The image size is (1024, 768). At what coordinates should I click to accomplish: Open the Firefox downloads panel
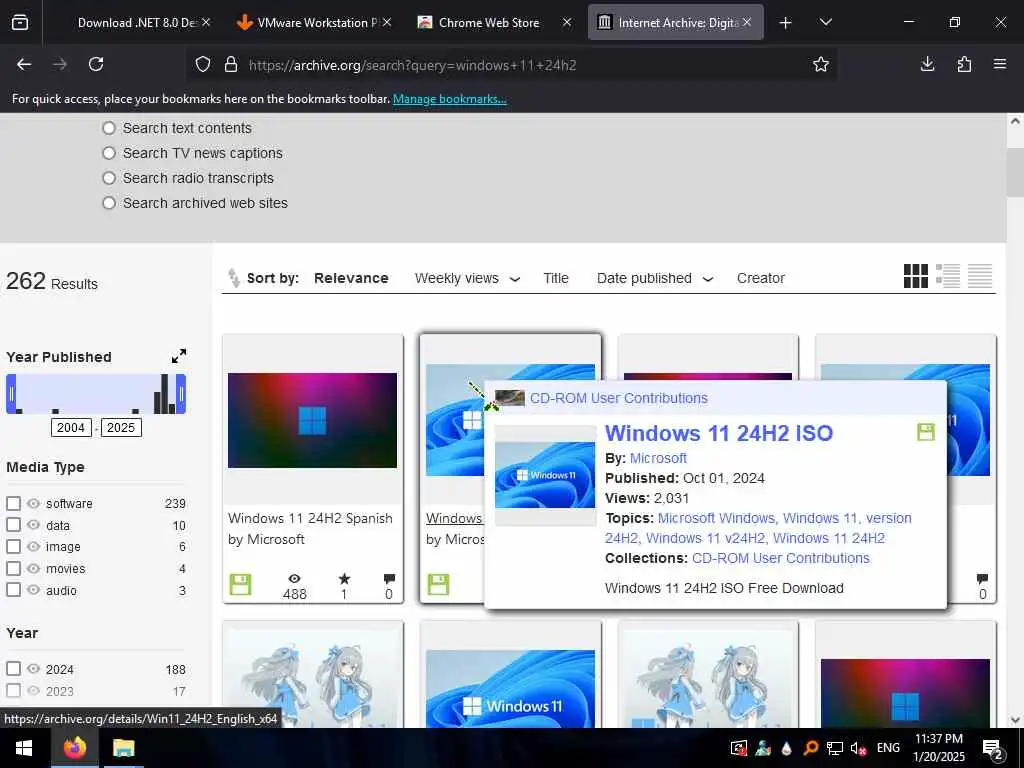pyautogui.click(x=927, y=64)
